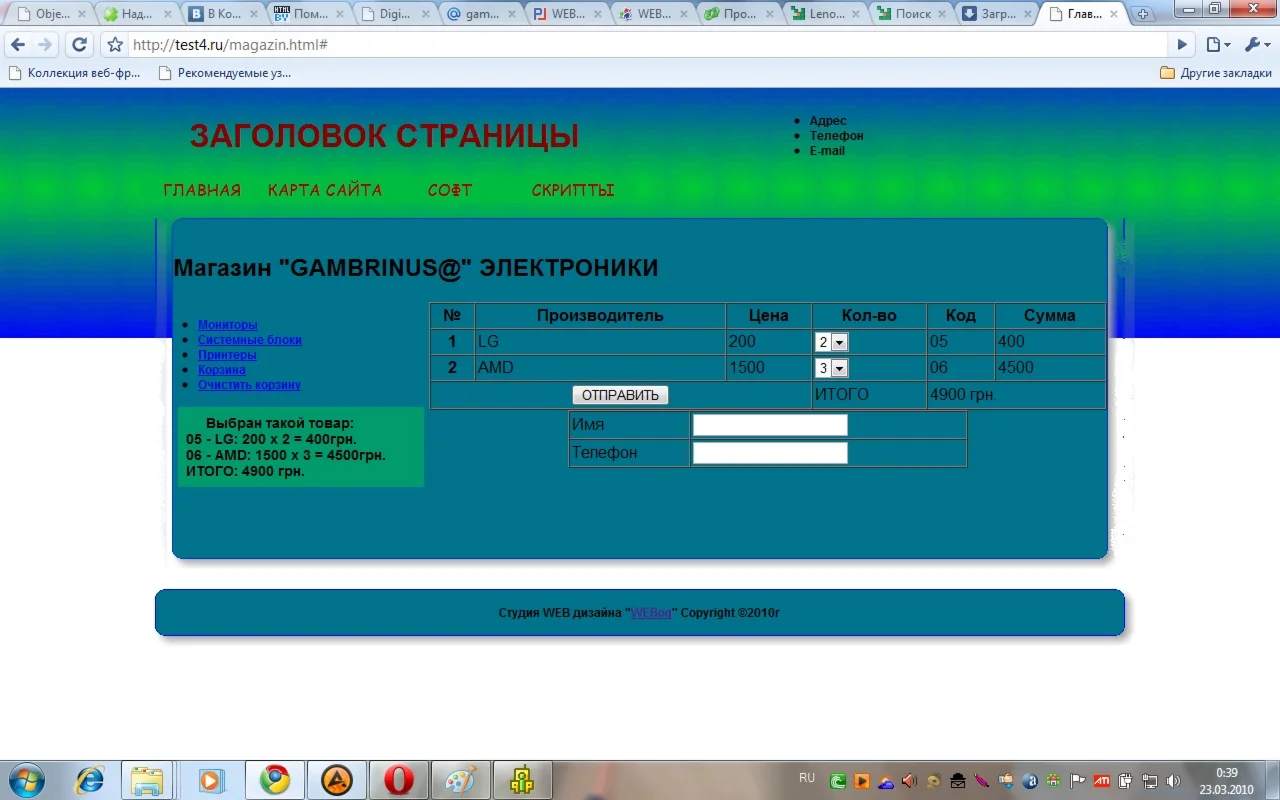Switch to the 'Над...' tab
Image resolution: width=1280 pixels, height=800 pixels.
point(134,14)
